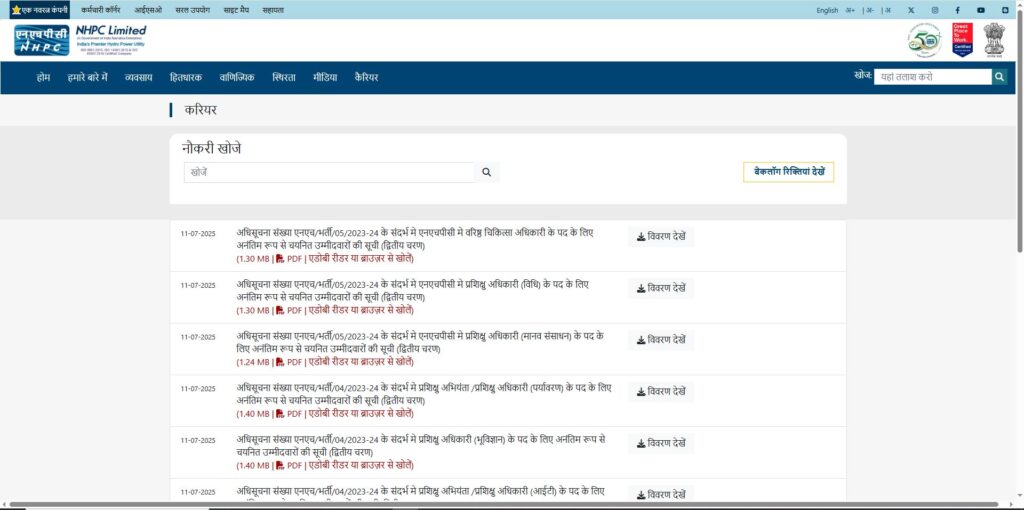Click the नौकरी खोजे search input field
This screenshot has height=510, width=1024.
(x=328, y=172)
